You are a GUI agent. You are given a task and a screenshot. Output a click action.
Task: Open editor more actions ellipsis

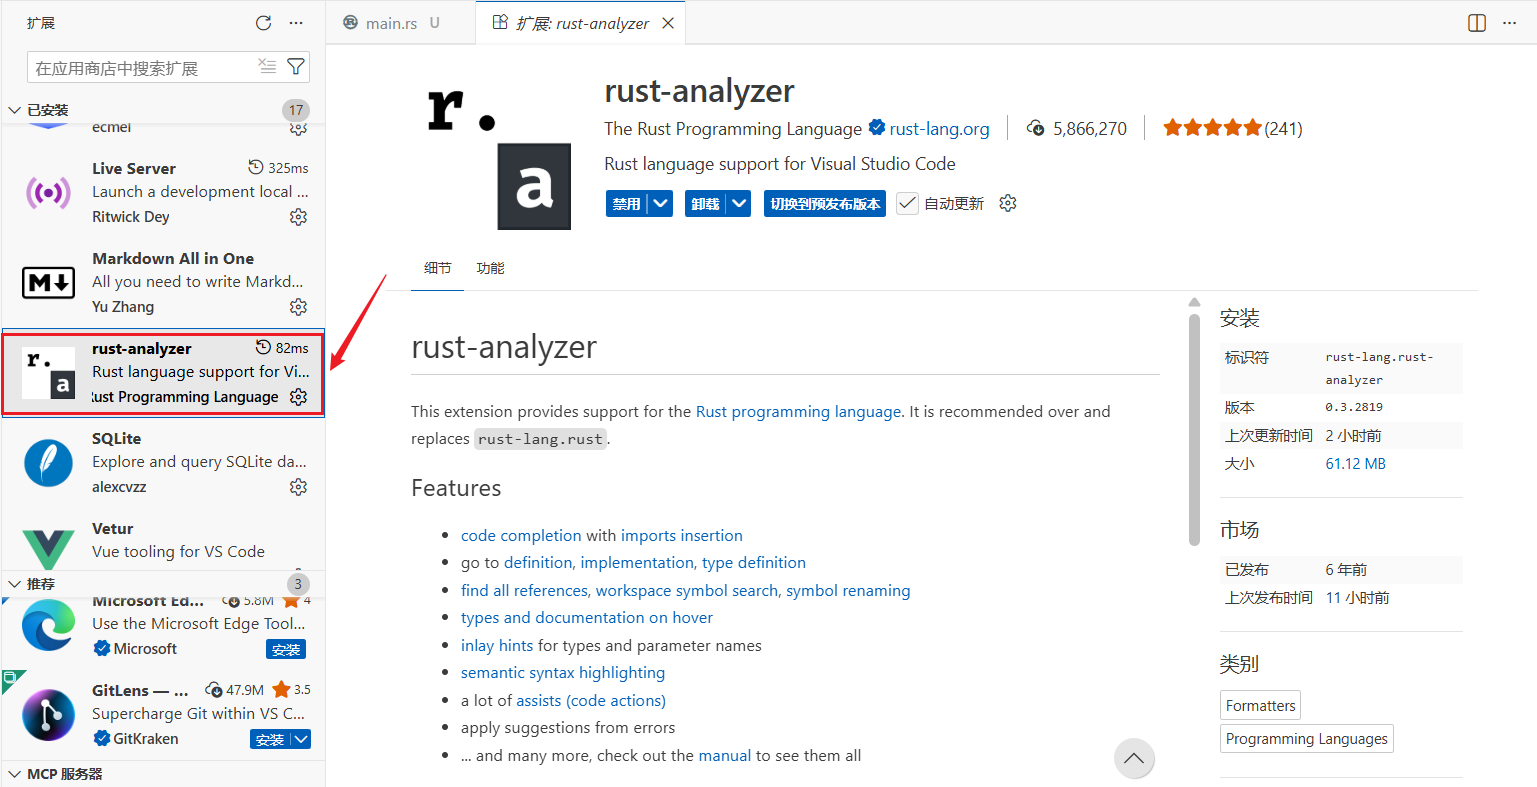tap(1509, 23)
